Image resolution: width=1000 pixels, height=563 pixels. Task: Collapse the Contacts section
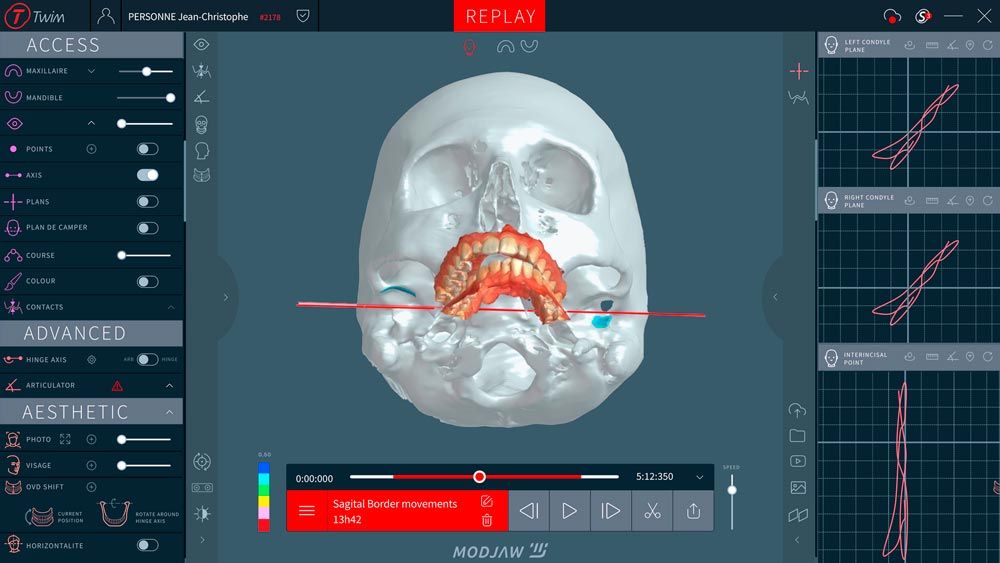pos(171,307)
